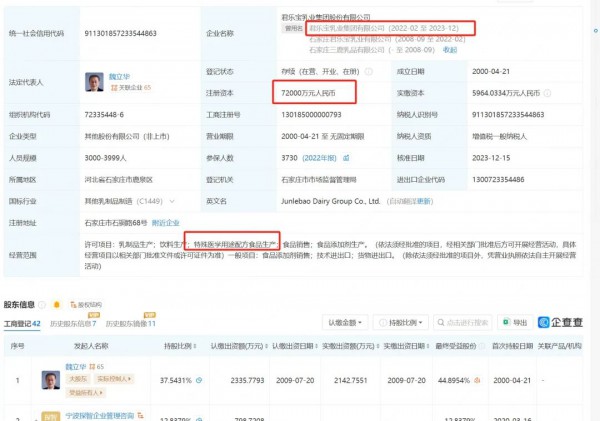Open the 认缴金额 dropdown filter

click(x=345, y=323)
